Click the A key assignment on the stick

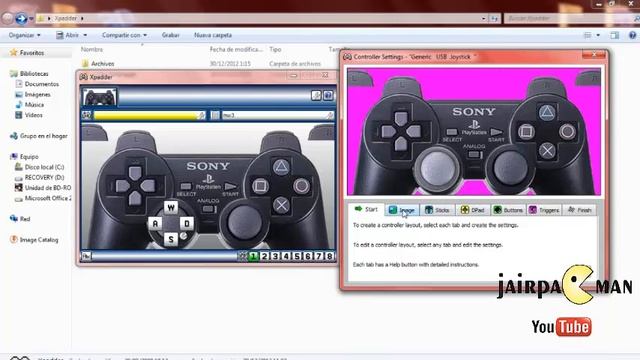coord(155,223)
